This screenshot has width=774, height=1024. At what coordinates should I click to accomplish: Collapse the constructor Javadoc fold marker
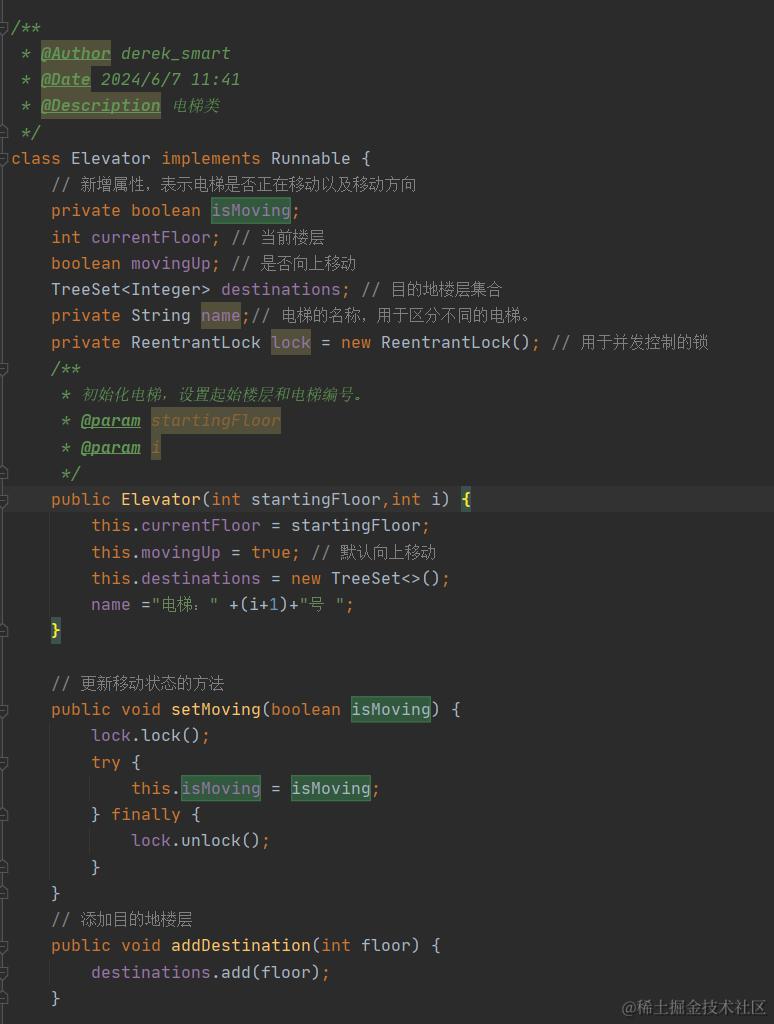click(3, 369)
